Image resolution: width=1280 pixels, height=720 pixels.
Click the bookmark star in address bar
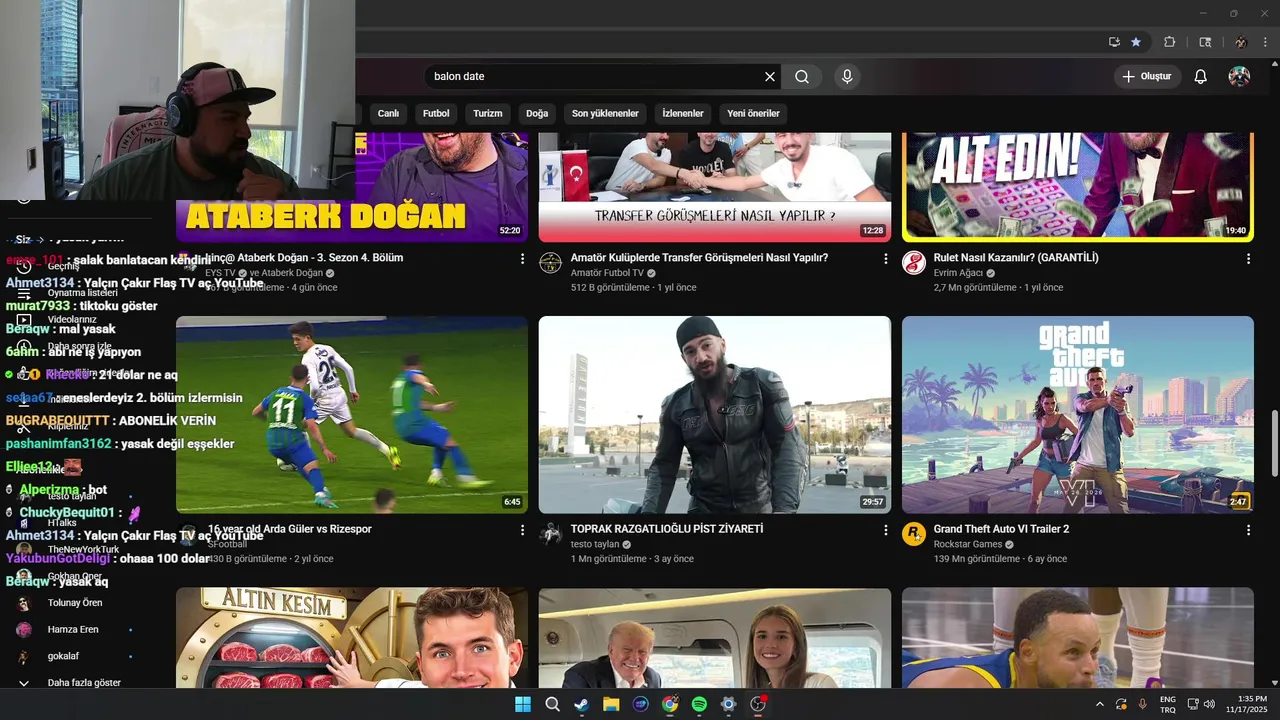[x=1136, y=42]
